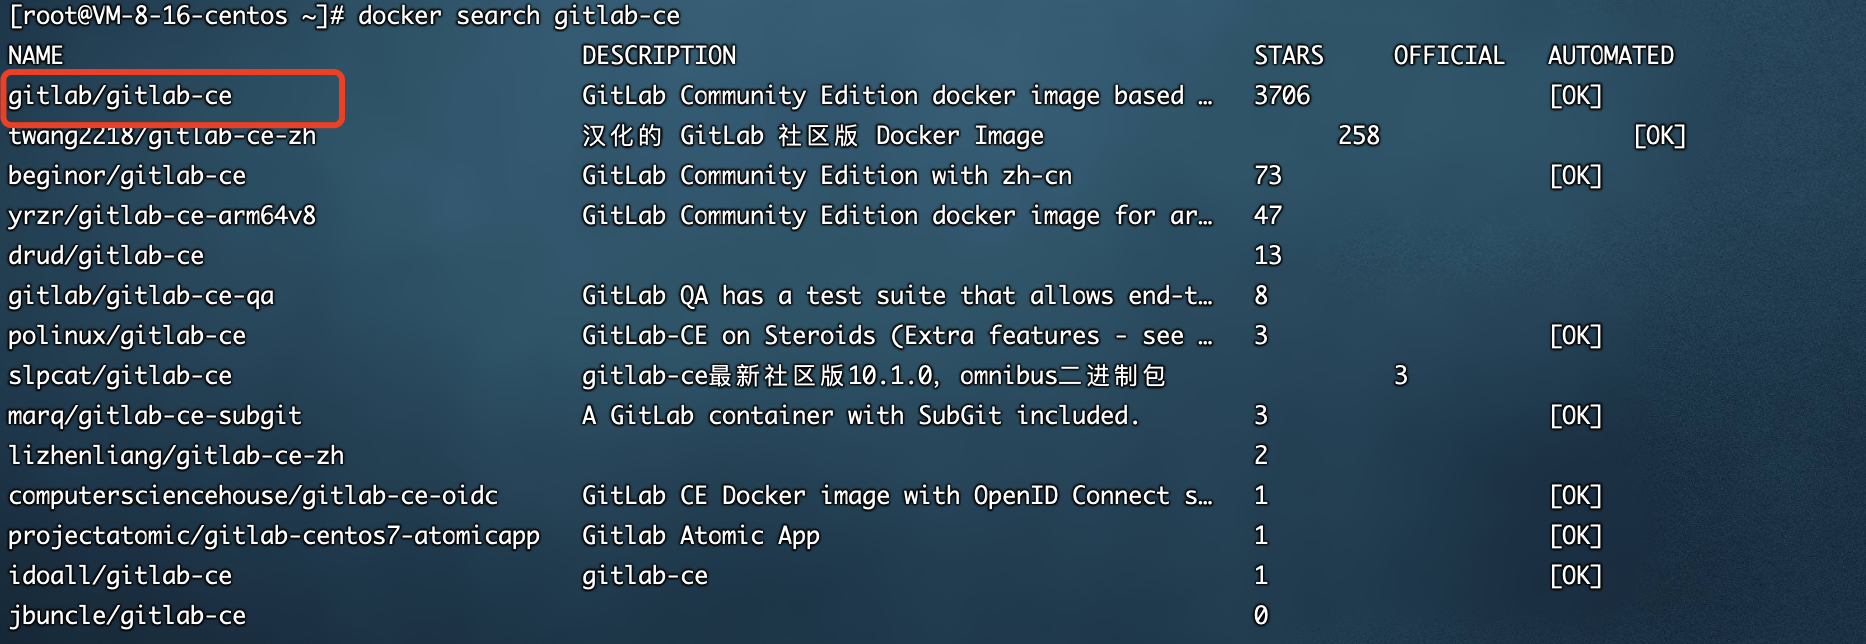Click lizhenliang/gitlab-ce-zh in the results
This screenshot has height=644, width=1866.
[x=176, y=456]
